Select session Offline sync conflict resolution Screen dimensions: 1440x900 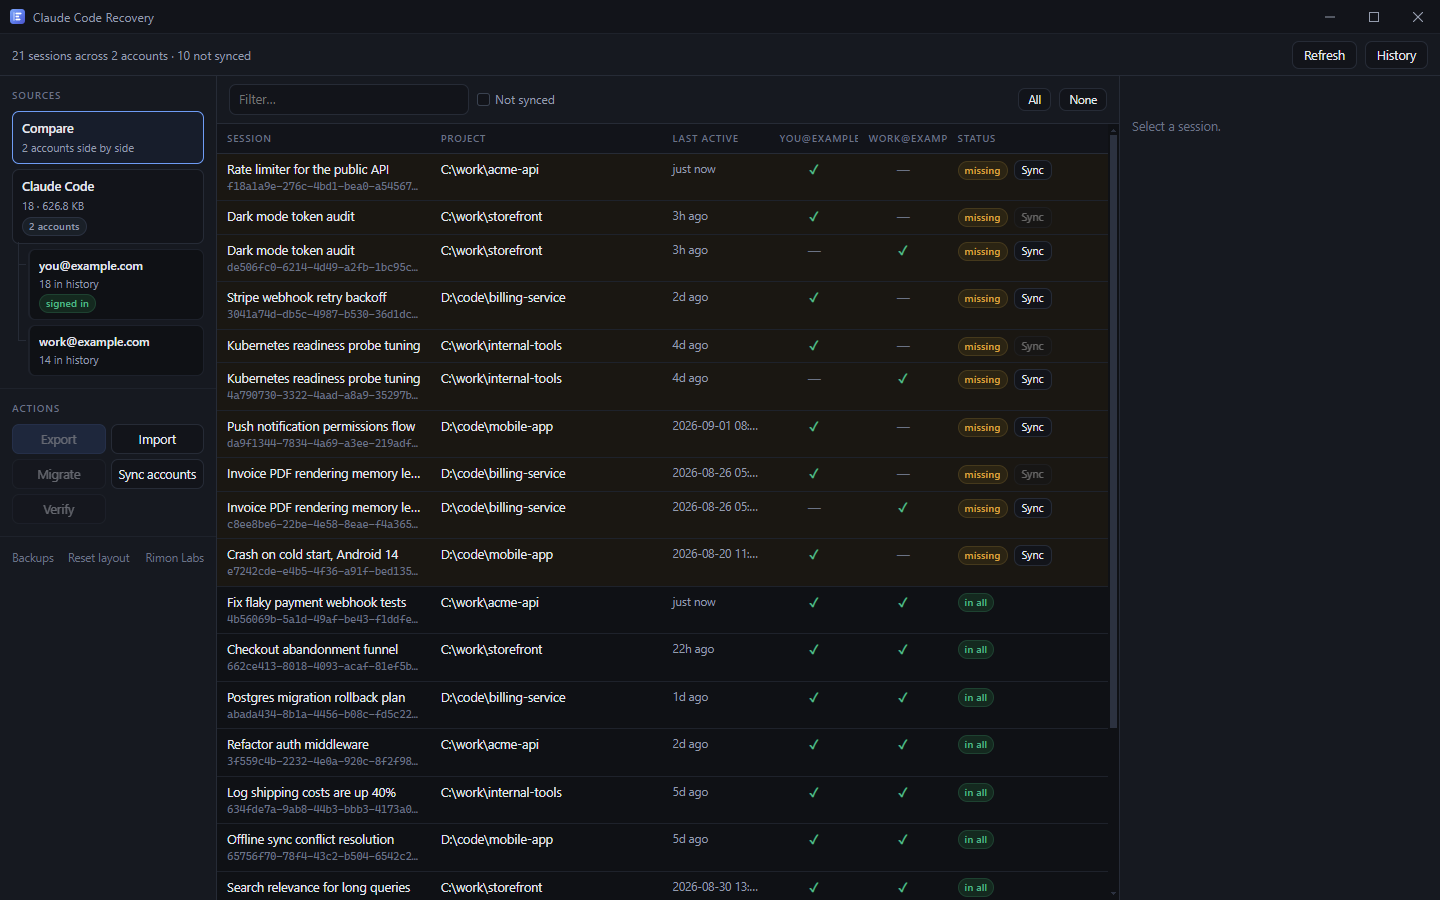(662, 848)
